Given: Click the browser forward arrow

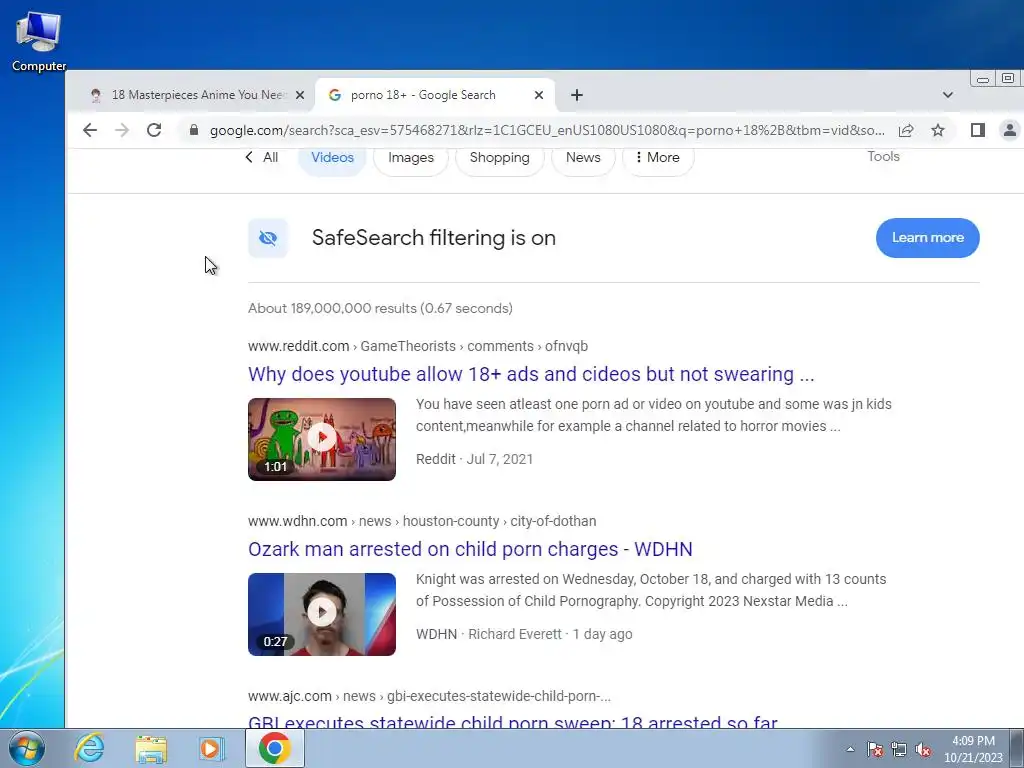Looking at the screenshot, I should pos(122,130).
